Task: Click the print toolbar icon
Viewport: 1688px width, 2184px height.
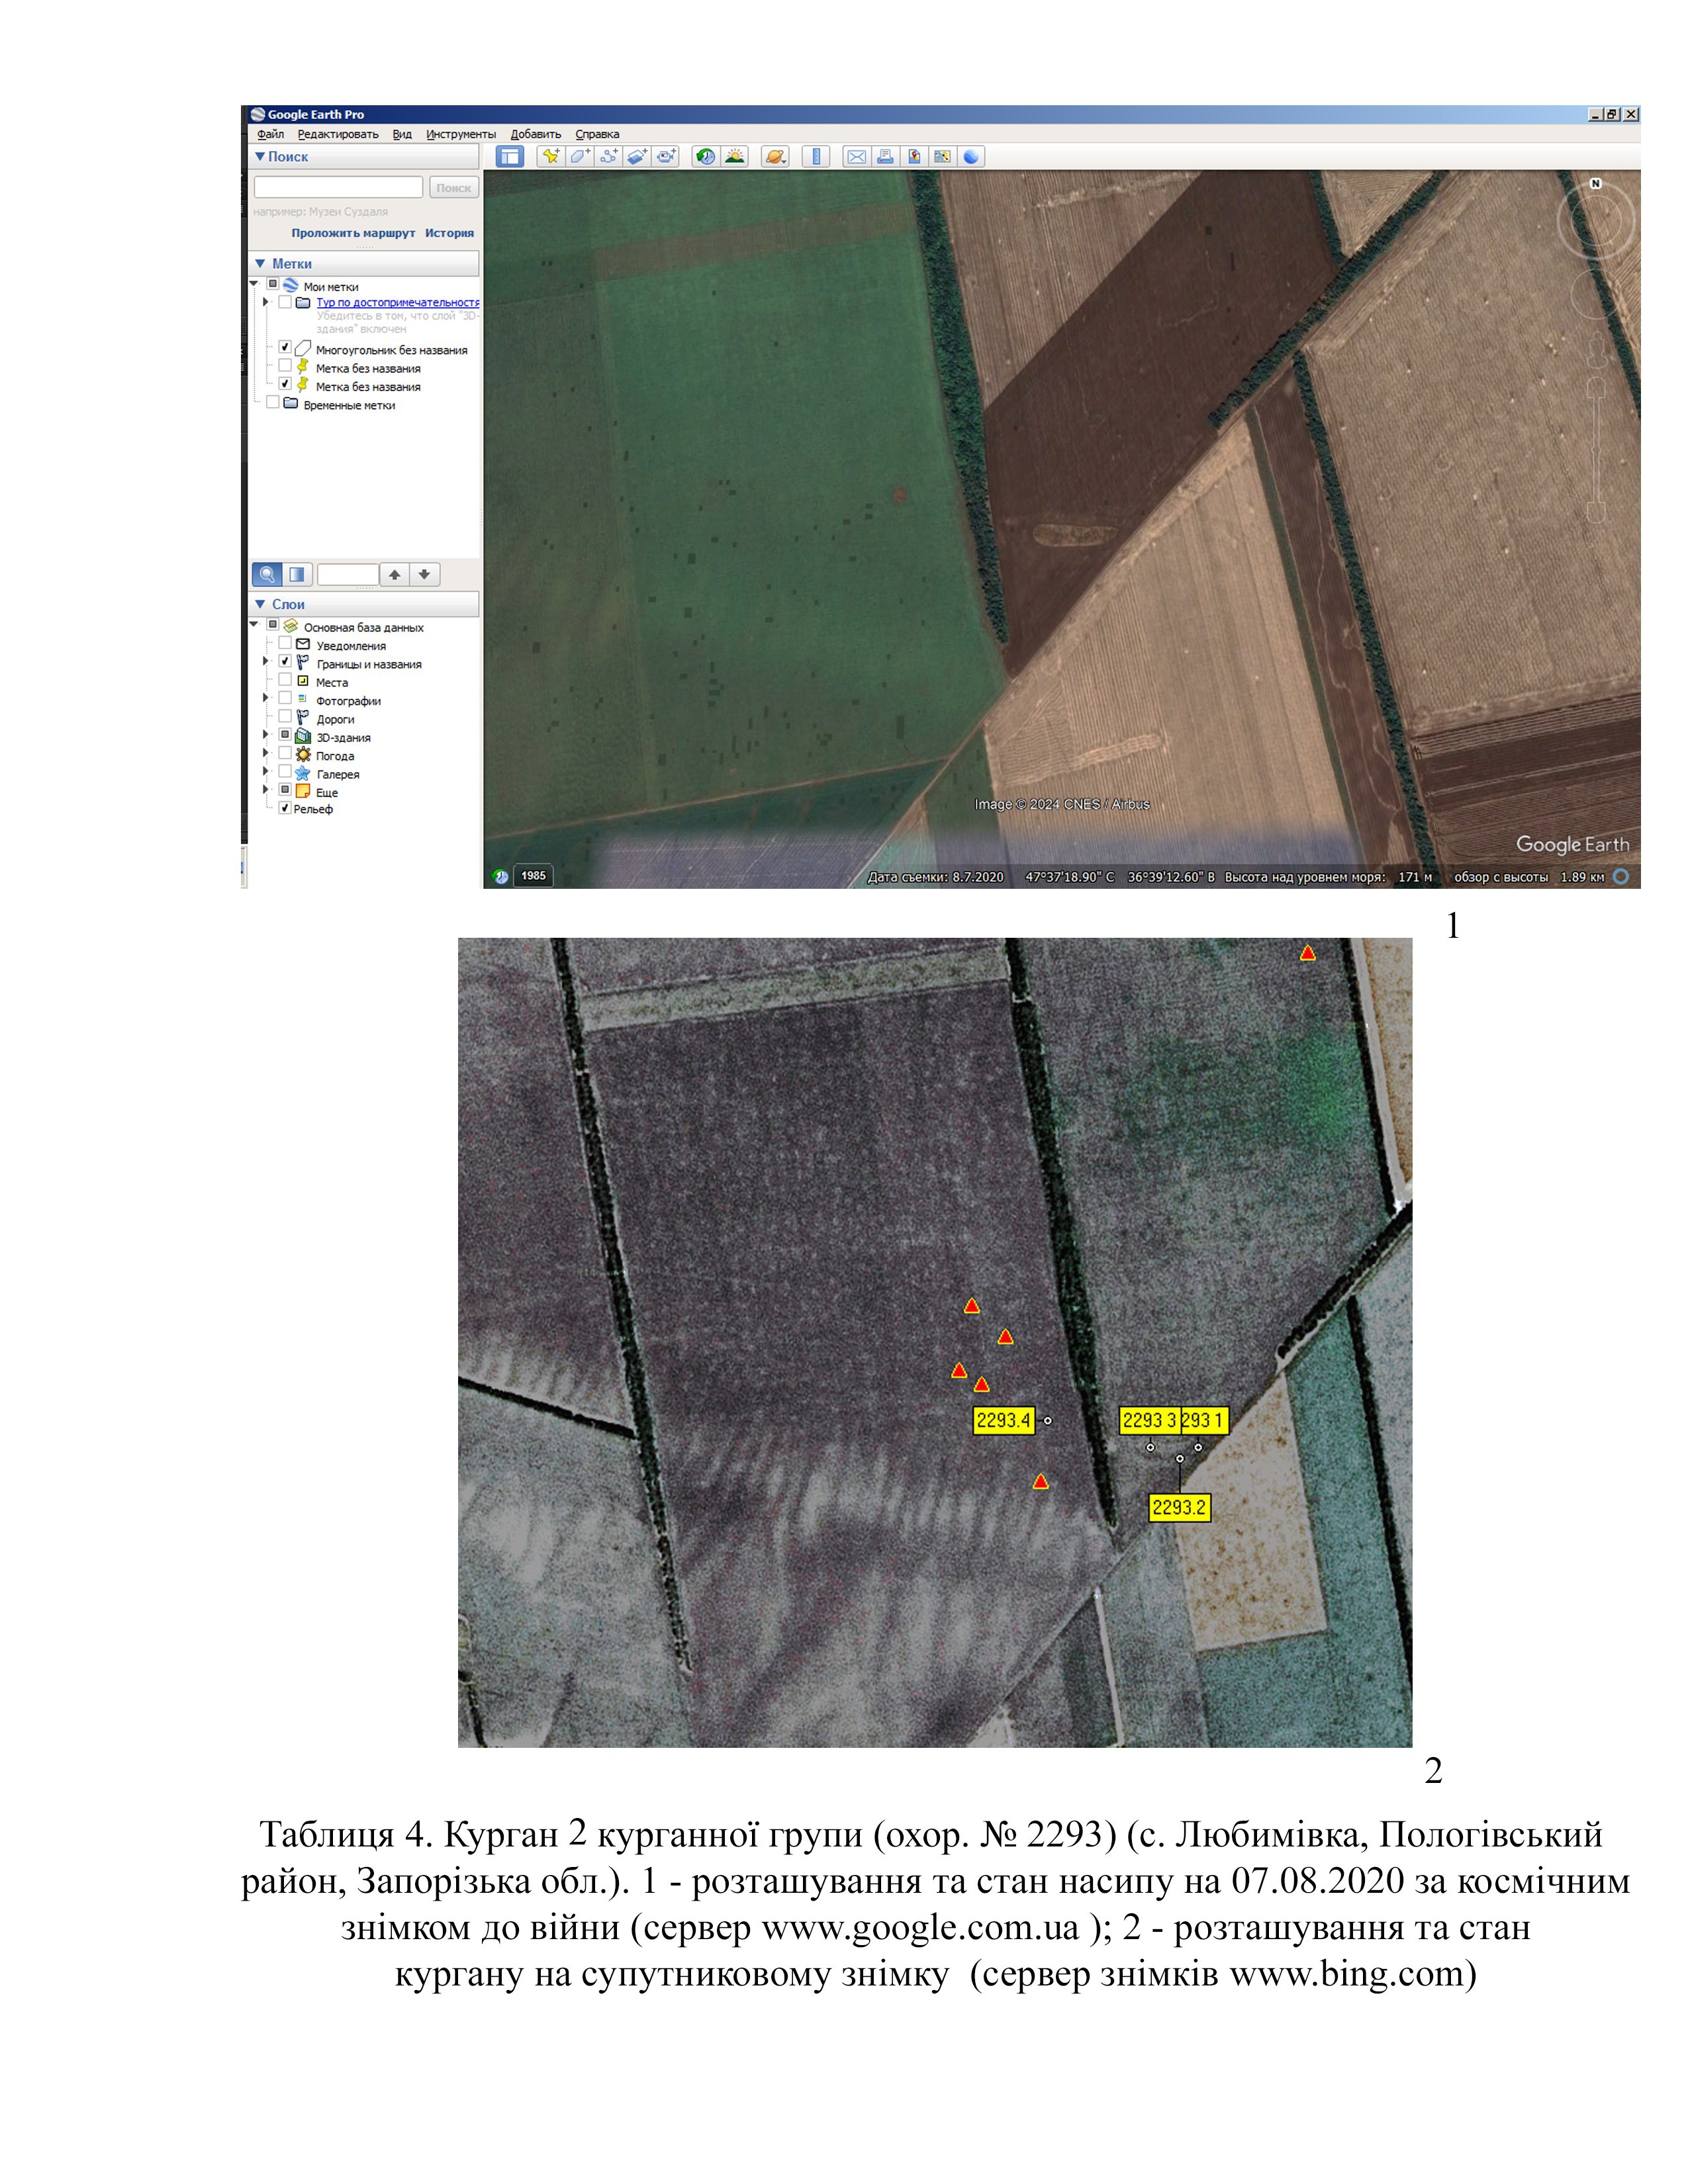Action: point(885,156)
